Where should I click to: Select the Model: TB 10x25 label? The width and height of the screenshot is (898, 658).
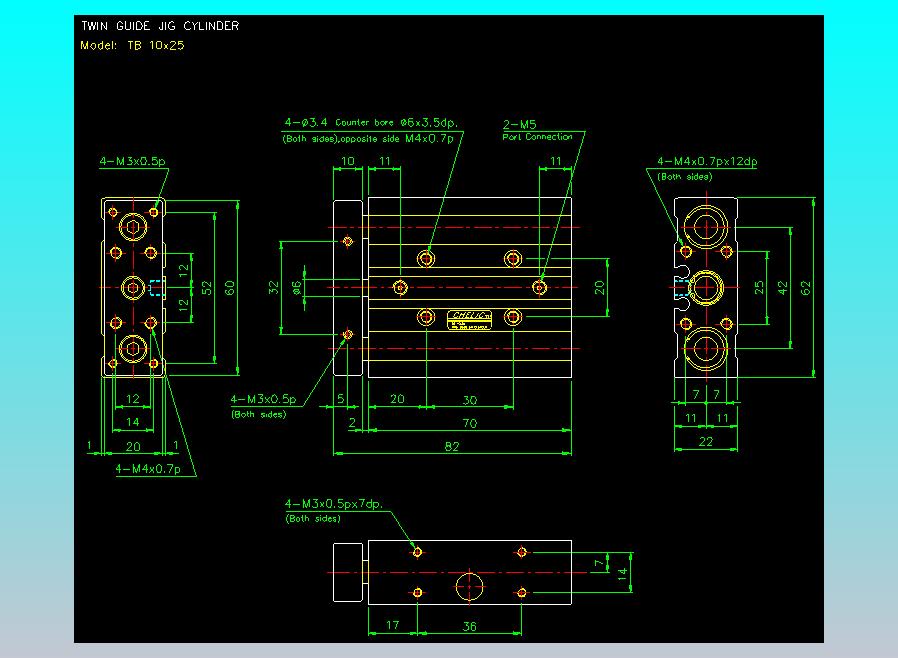click(x=132, y=45)
